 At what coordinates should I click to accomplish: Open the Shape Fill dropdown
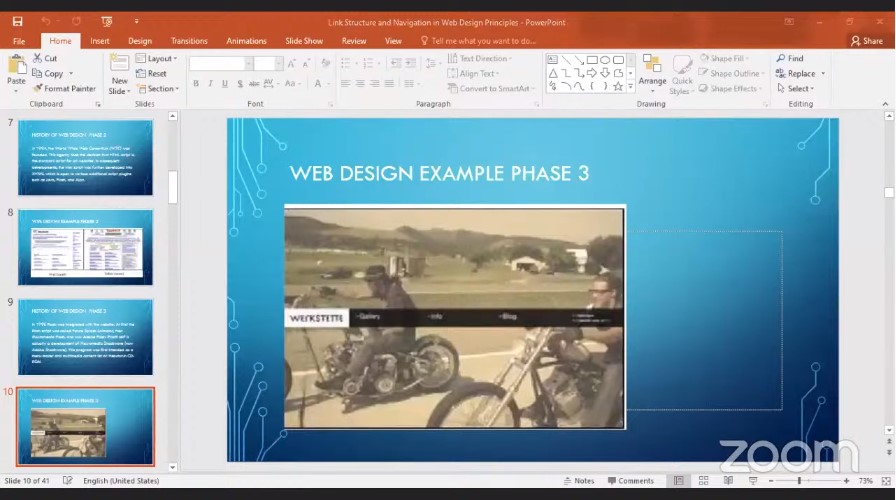tap(724, 58)
